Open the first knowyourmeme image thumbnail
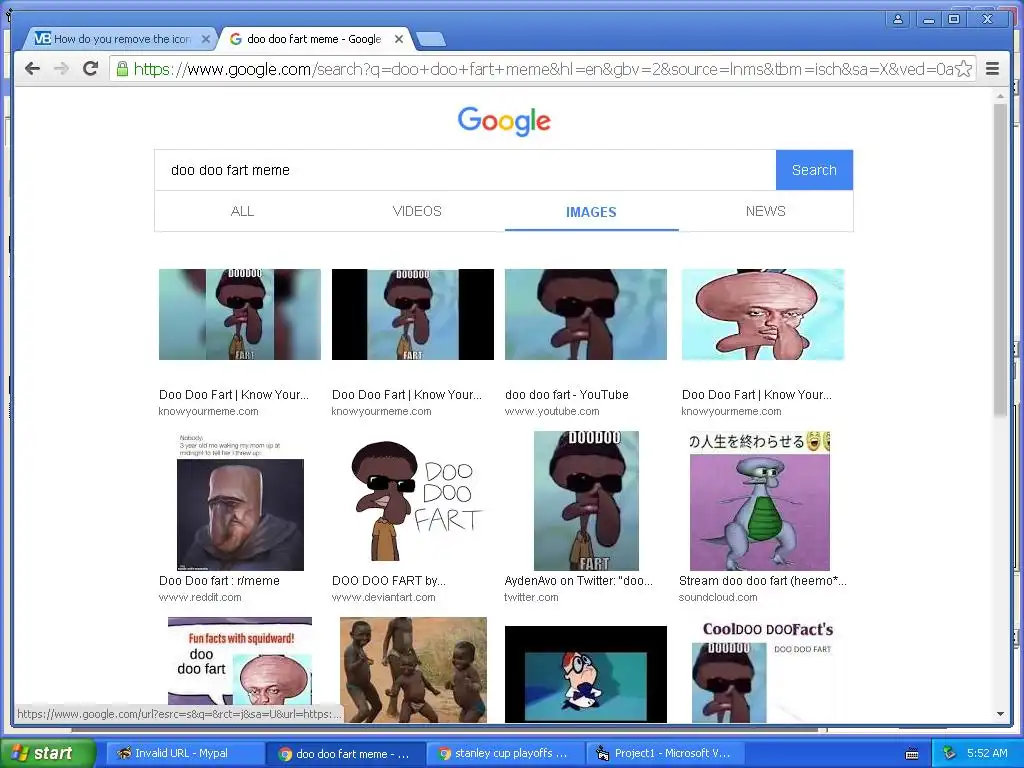Image resolution: width=1024 pixels, height=768 pixels. pyautogui.click(x=240, y=314)
